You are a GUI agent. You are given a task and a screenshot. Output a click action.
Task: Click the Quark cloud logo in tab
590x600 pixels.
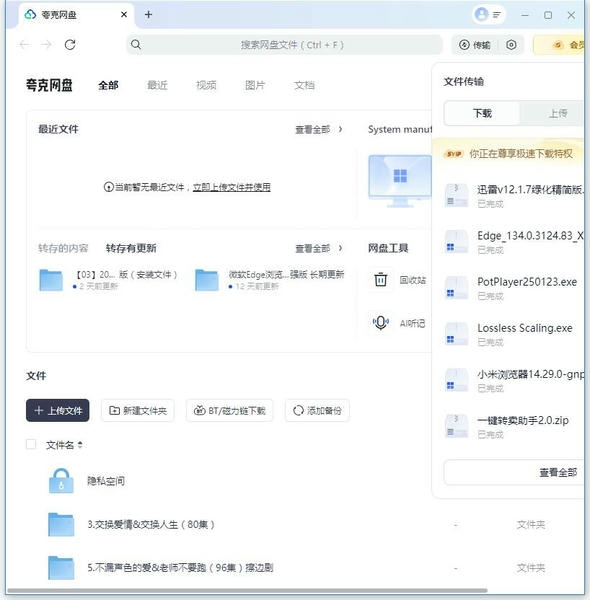(x=30, y=15)
